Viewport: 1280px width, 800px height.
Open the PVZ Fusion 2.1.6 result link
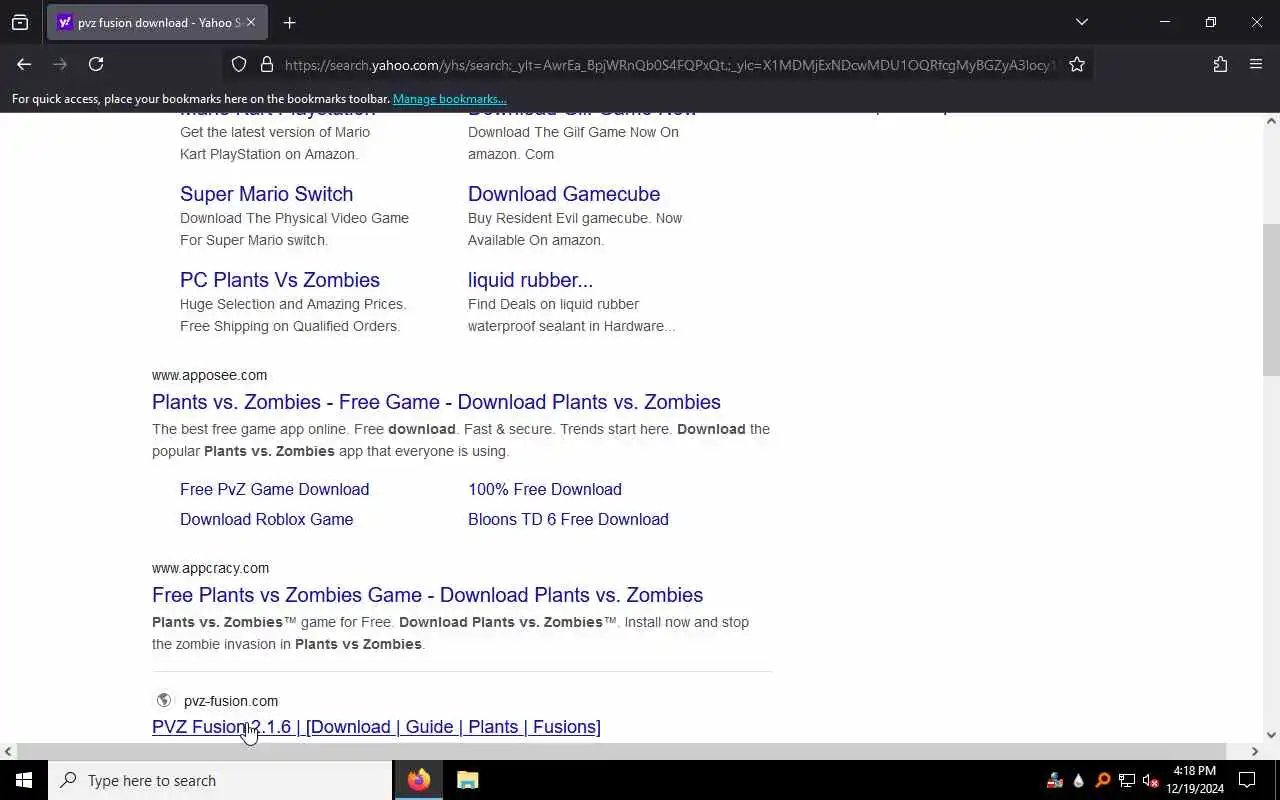click(x=376, y=727)
